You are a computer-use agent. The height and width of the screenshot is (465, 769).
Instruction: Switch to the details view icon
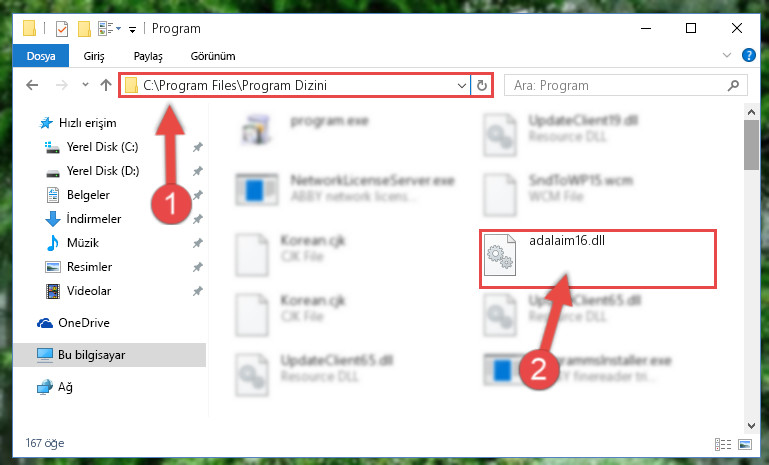point(722,444)
